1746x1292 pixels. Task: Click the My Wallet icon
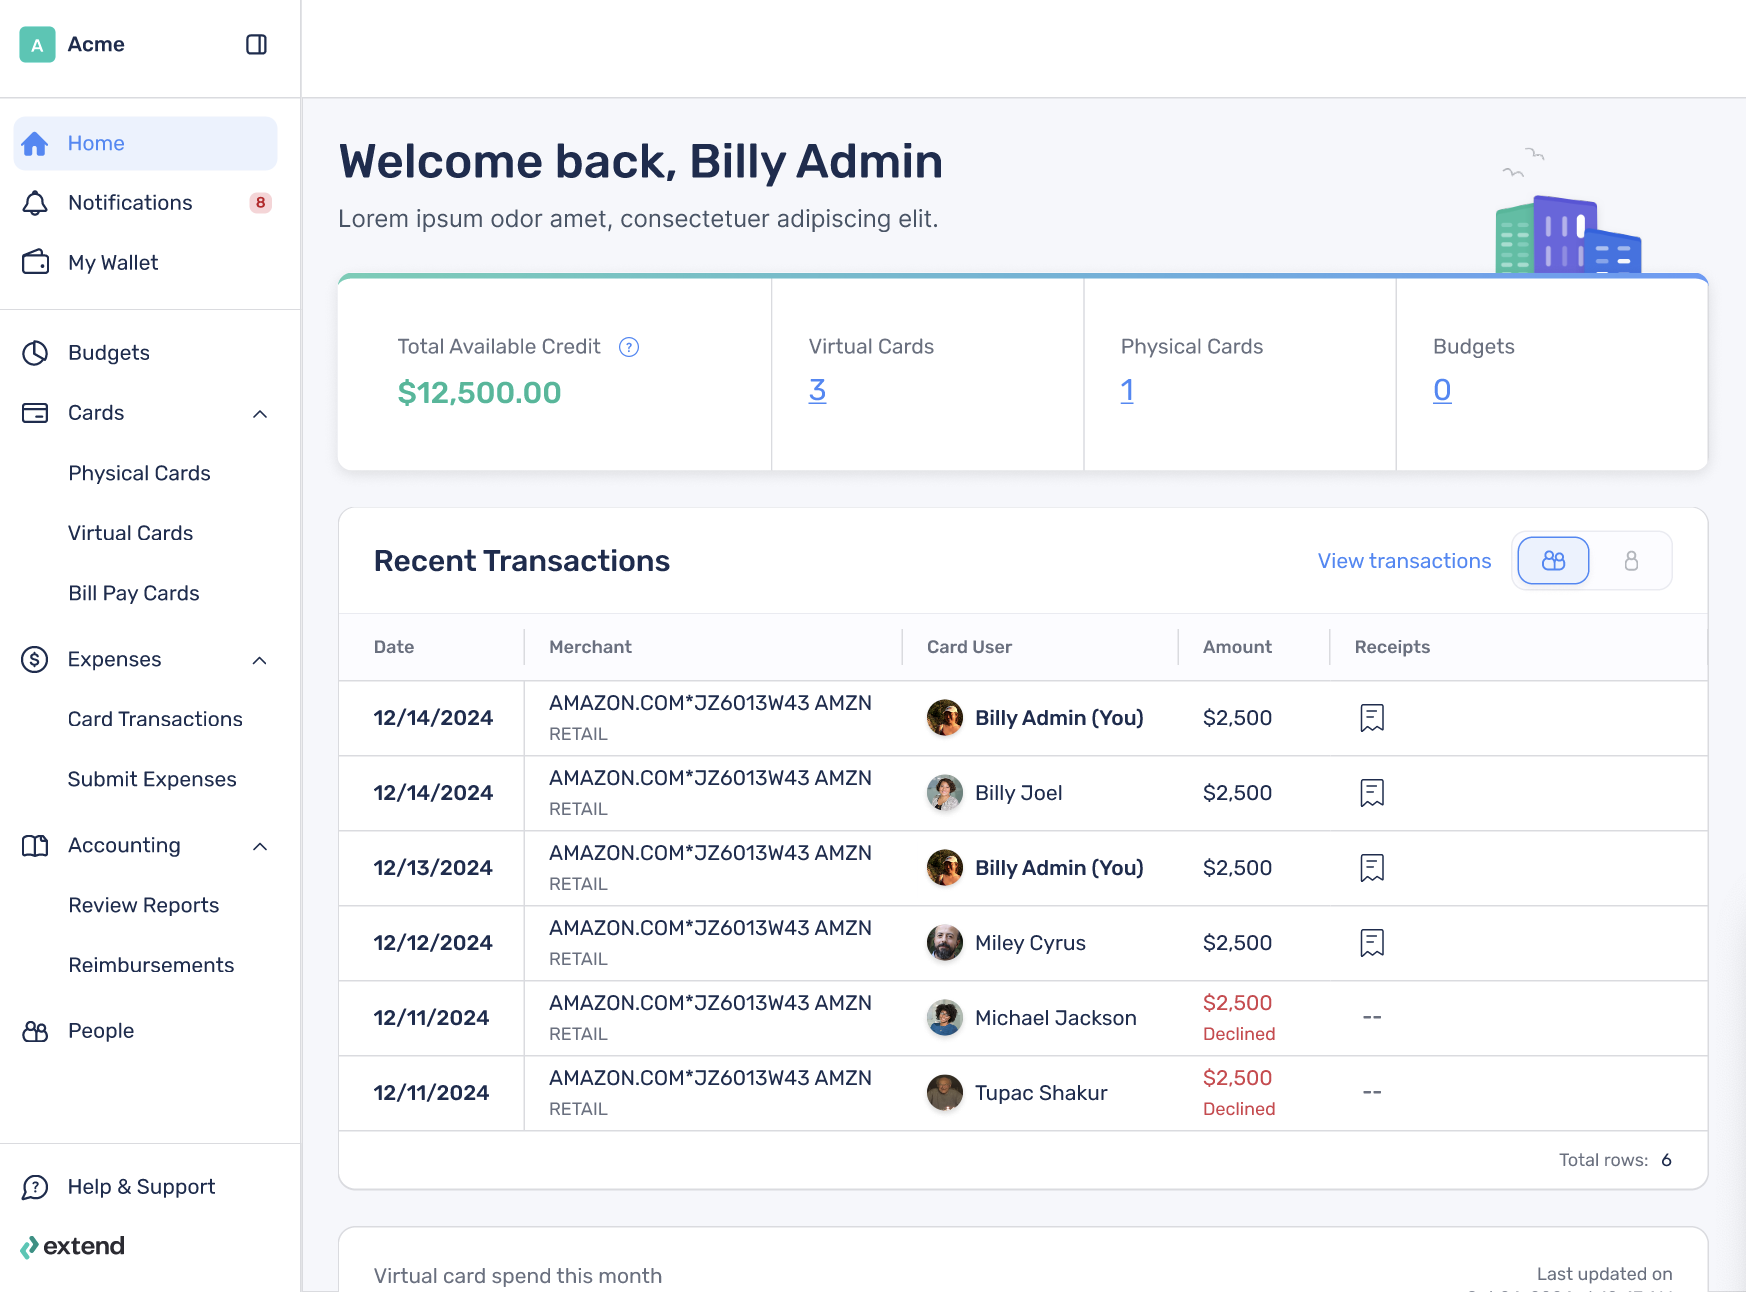35,262
